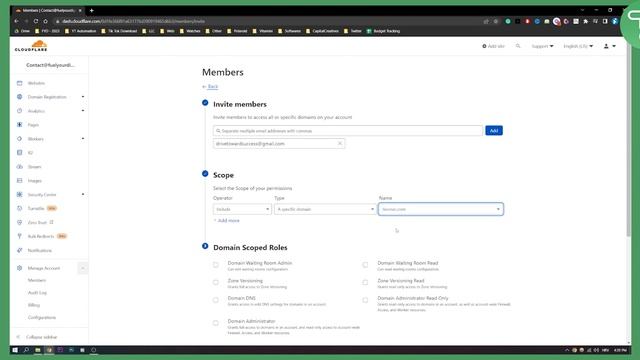Expand Workers submenu arrow
The image size is (640, 360).
(83, 139)
